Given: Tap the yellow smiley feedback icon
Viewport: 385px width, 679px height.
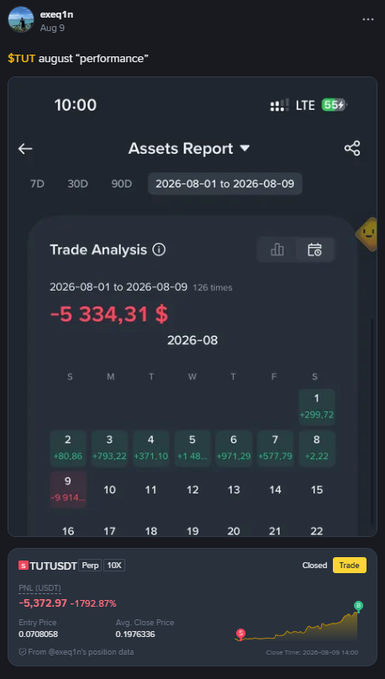Looking at the screenshot, I should click(366, 234).
